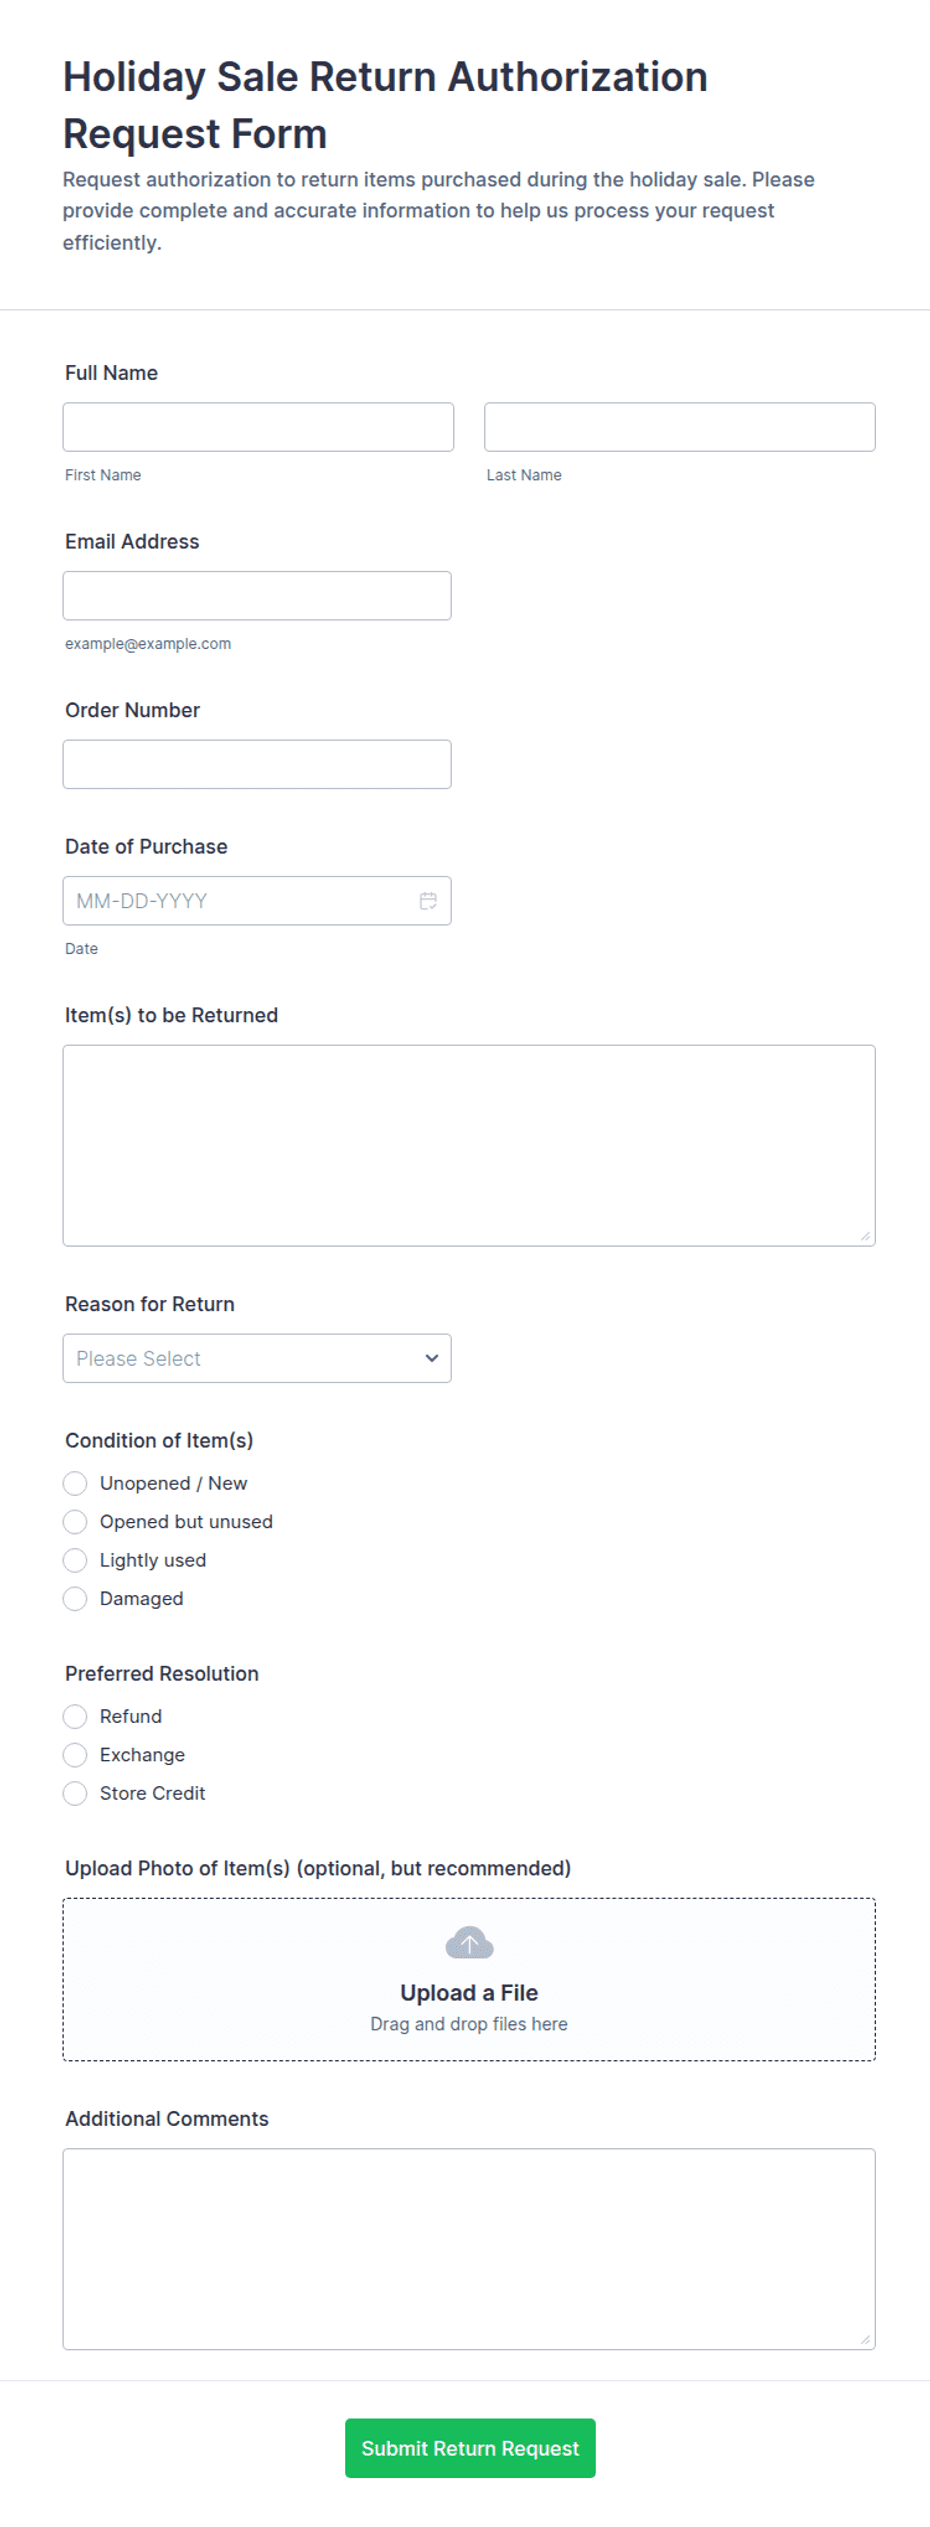This screenshot has height=2527, width=930.
Task: Click the cloud upload icon
Action: click(x=469, y=1943)
